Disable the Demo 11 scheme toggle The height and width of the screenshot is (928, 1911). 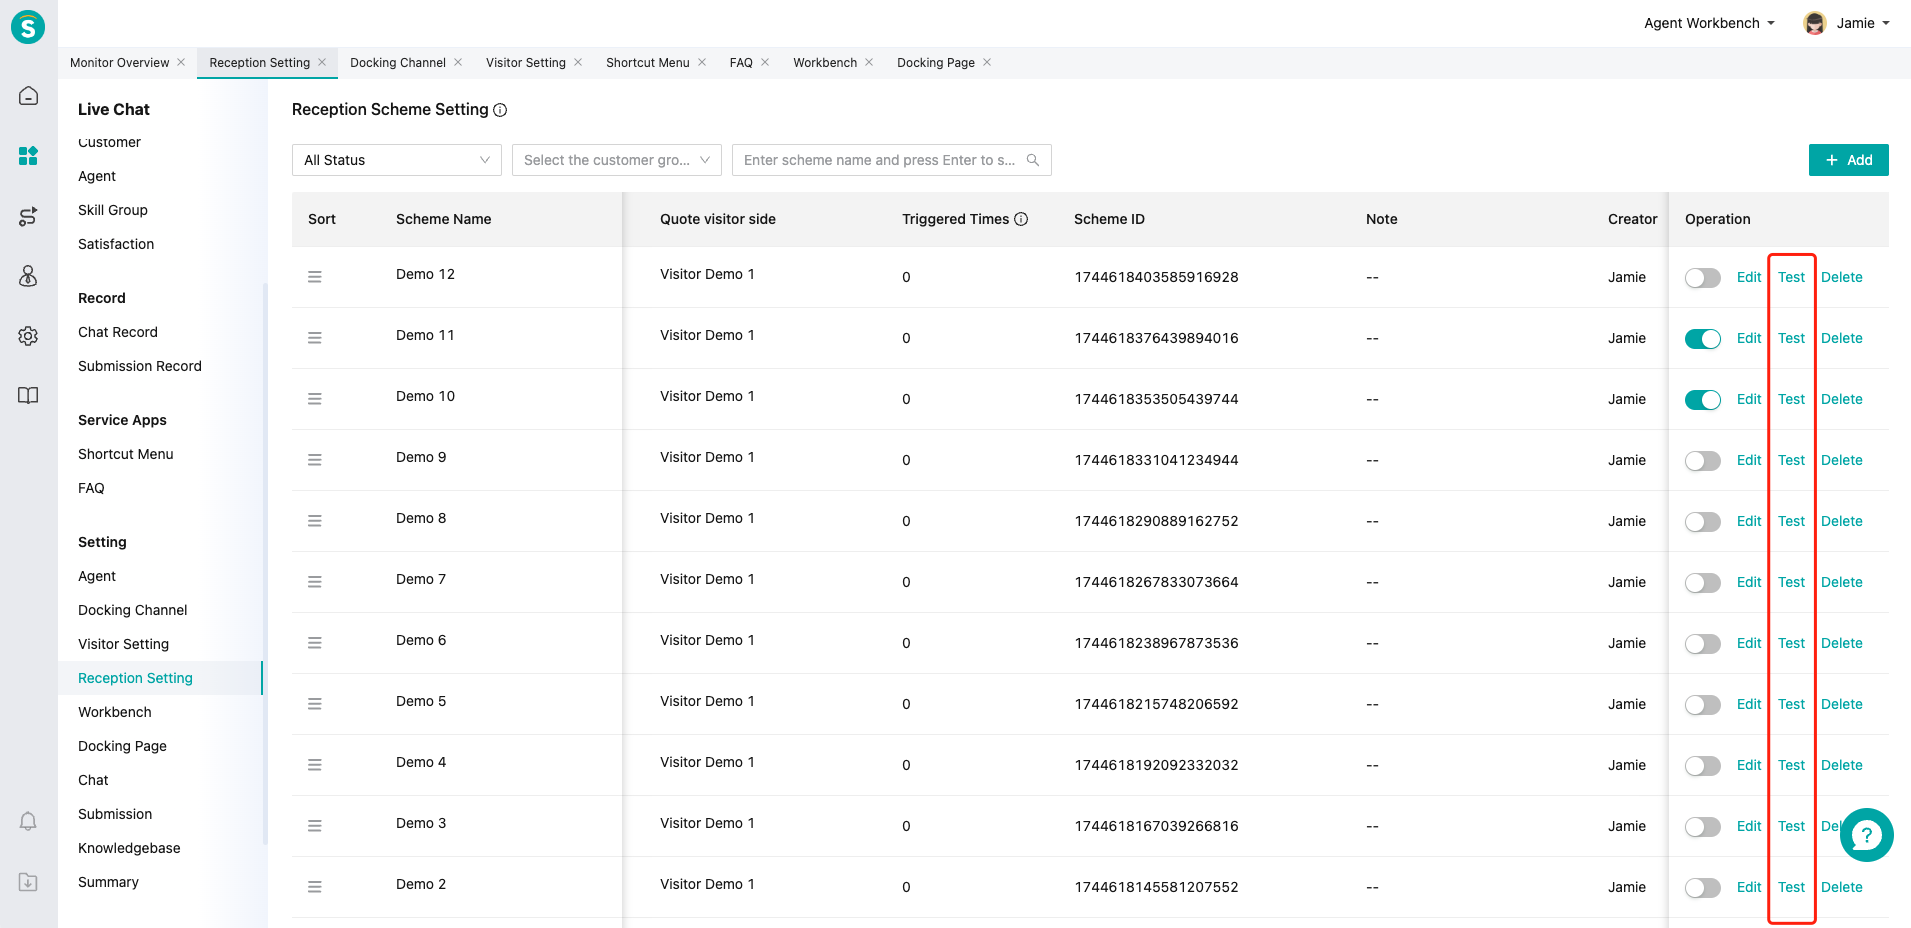point(1703,339)
